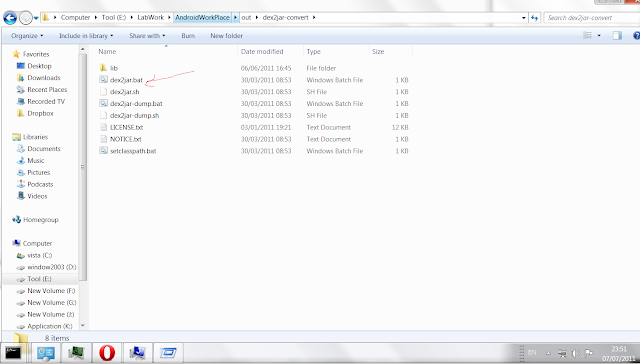Open Downloads in the navigation pane
Viewport: 640px width, 364px height.
click(x=44, y=78)
